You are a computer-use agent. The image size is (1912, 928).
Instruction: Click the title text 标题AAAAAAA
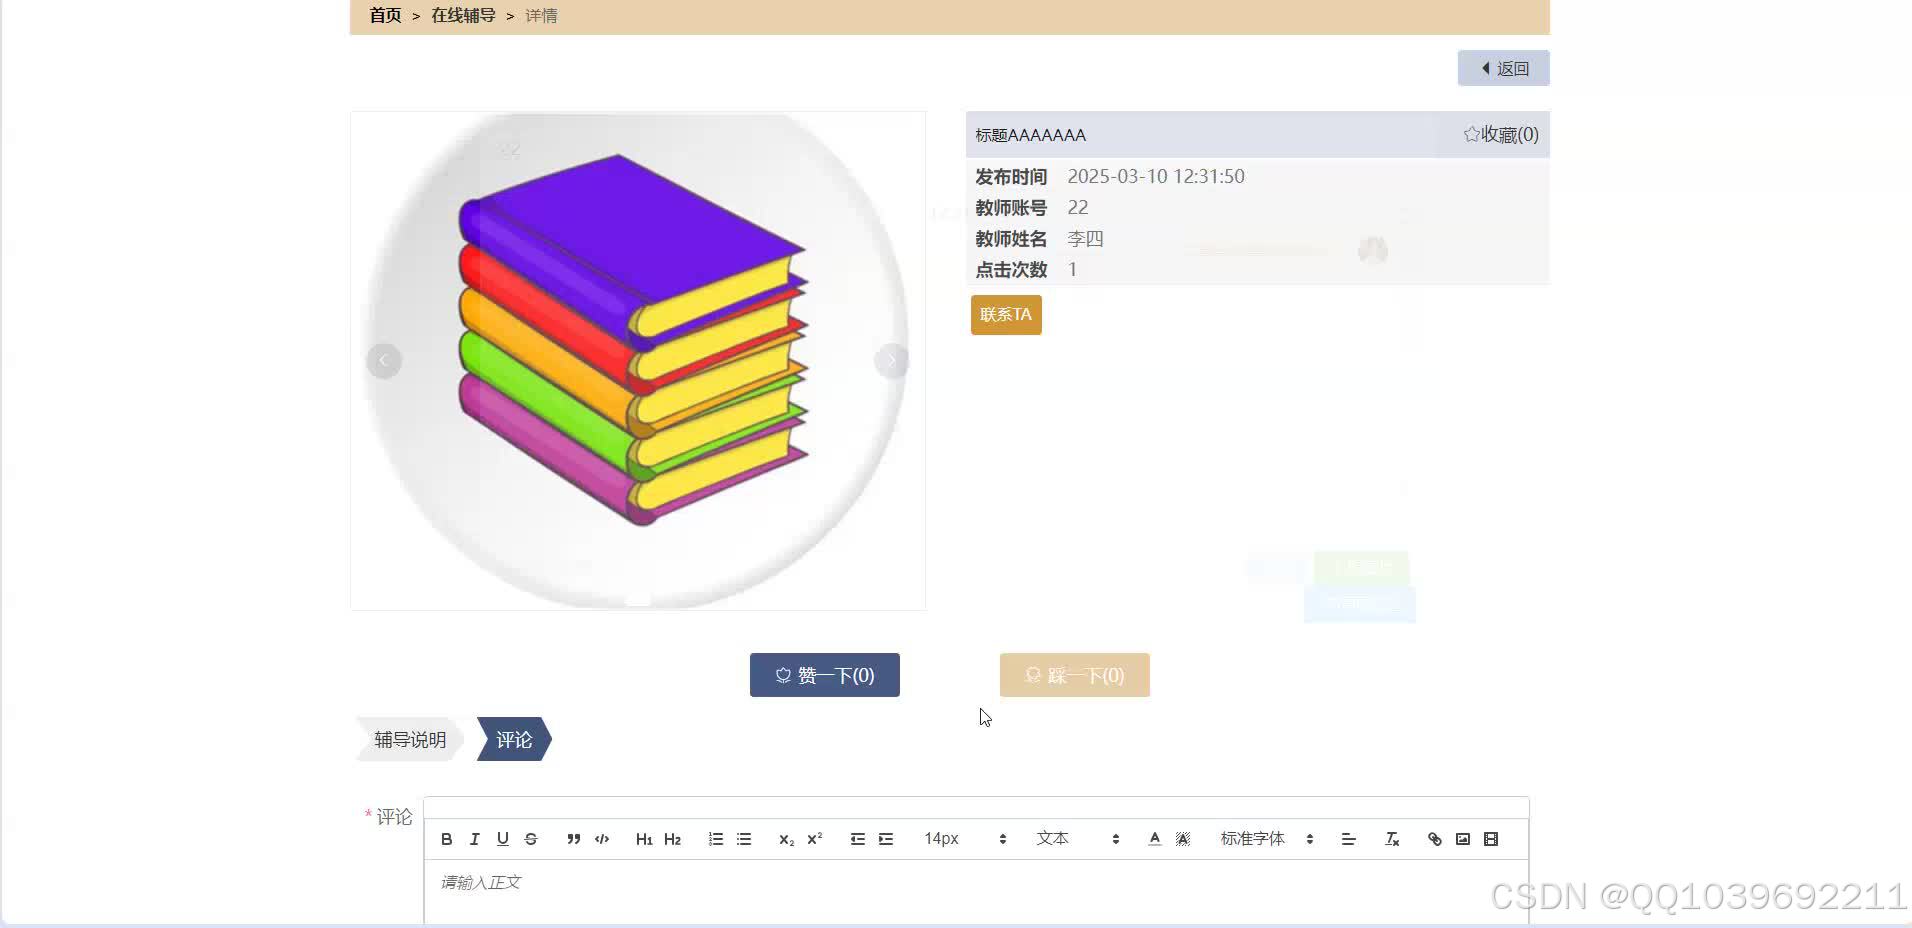coord(1030,135)
